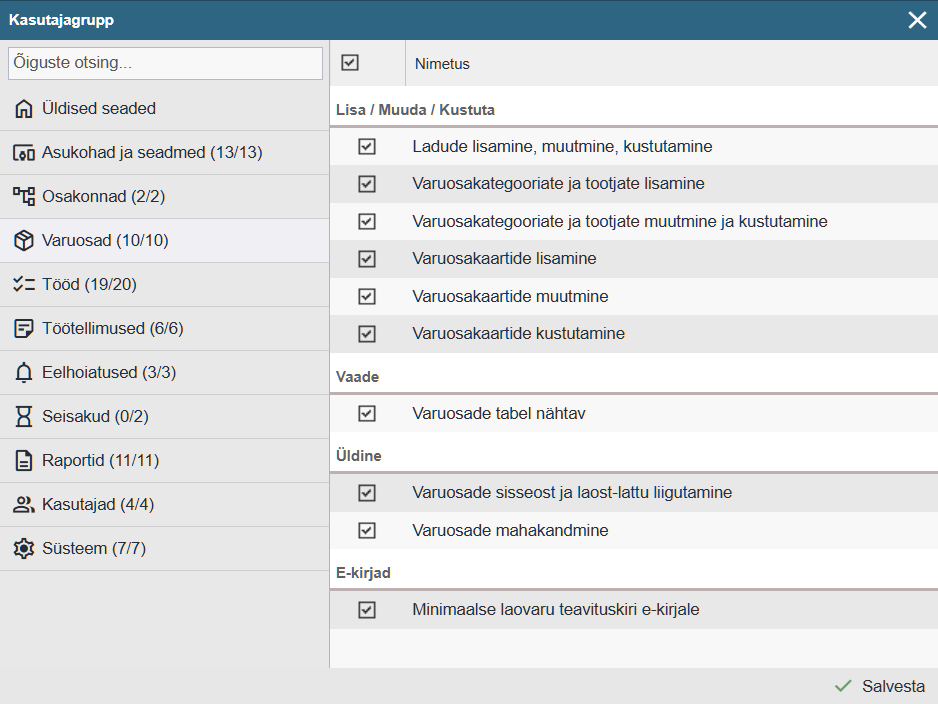Viewport: 938px width, 704px height.
Task: Click the Õiguste otsing search field
Action: tap(165, 63)
